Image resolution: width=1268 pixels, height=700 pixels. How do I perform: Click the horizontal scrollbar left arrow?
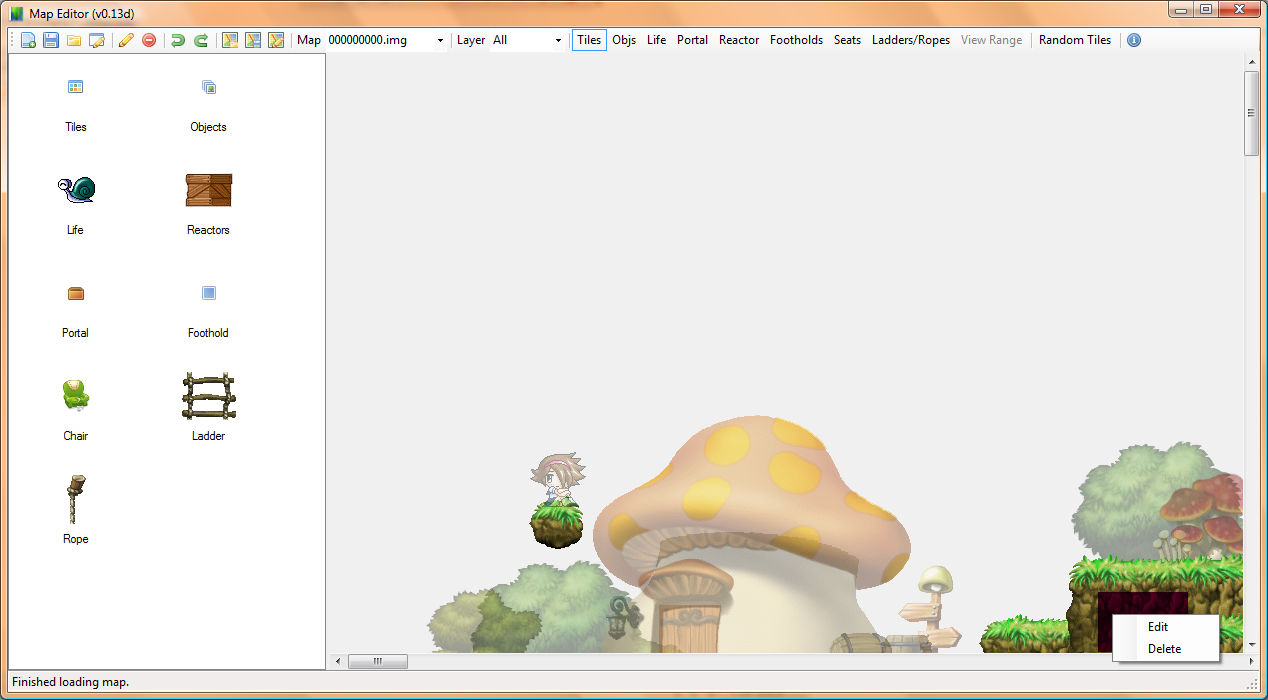pyautogui.click(x=337, y=661)
